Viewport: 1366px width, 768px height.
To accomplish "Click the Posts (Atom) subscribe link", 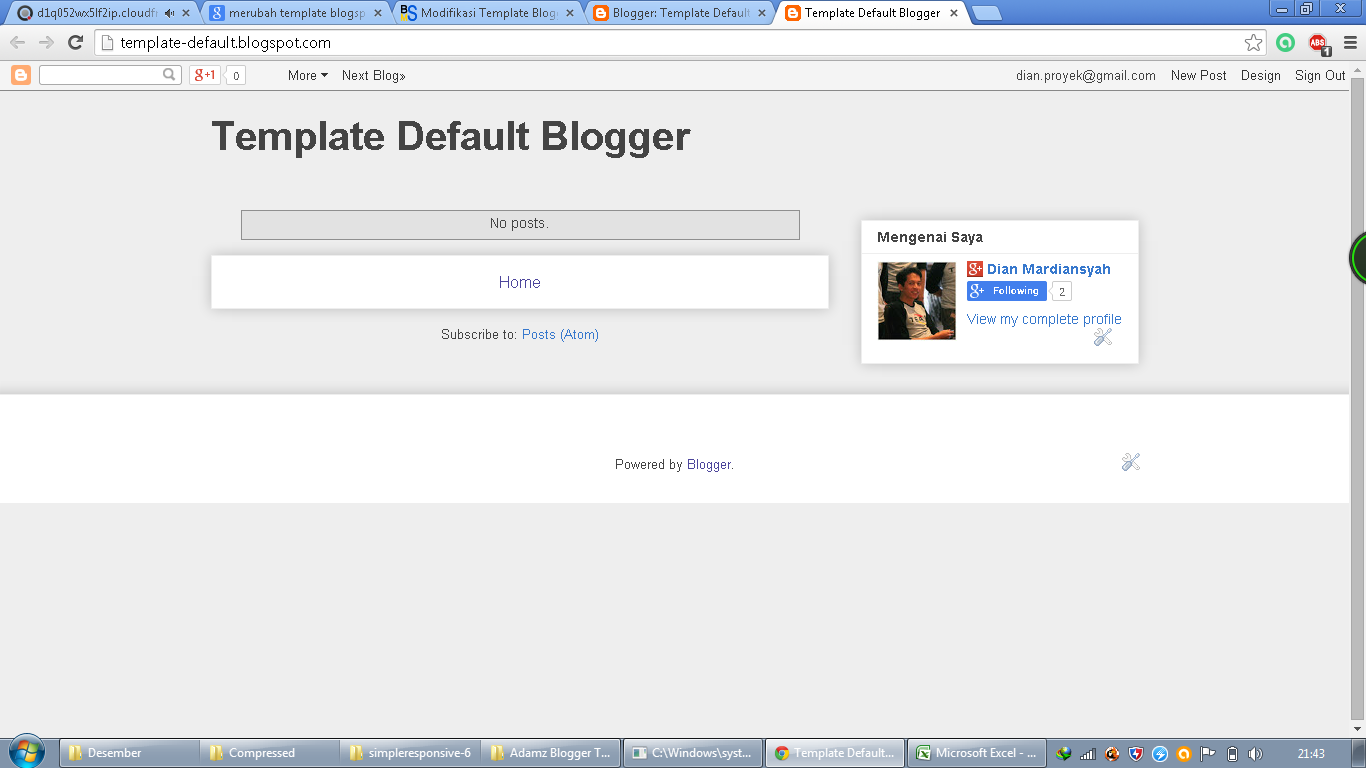I will point(559,334).
